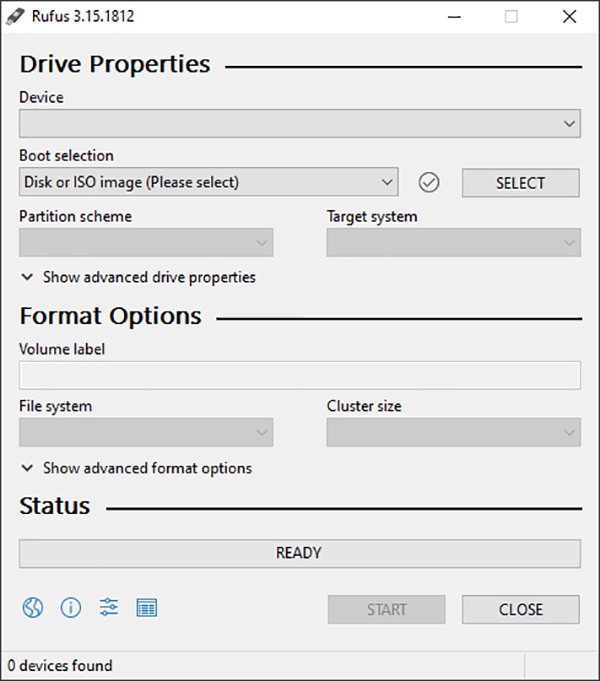Show the log window icon

click(x=147, y=608)
